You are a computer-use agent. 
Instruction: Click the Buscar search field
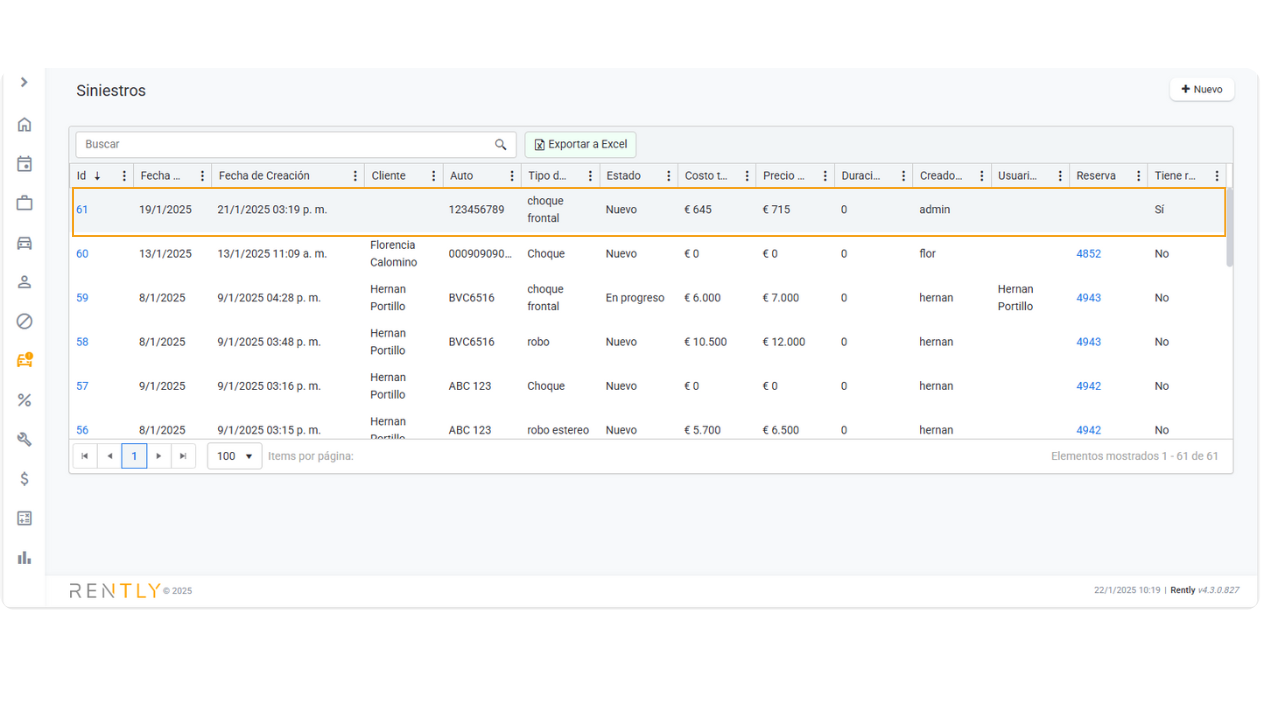(x=285, y=145)
